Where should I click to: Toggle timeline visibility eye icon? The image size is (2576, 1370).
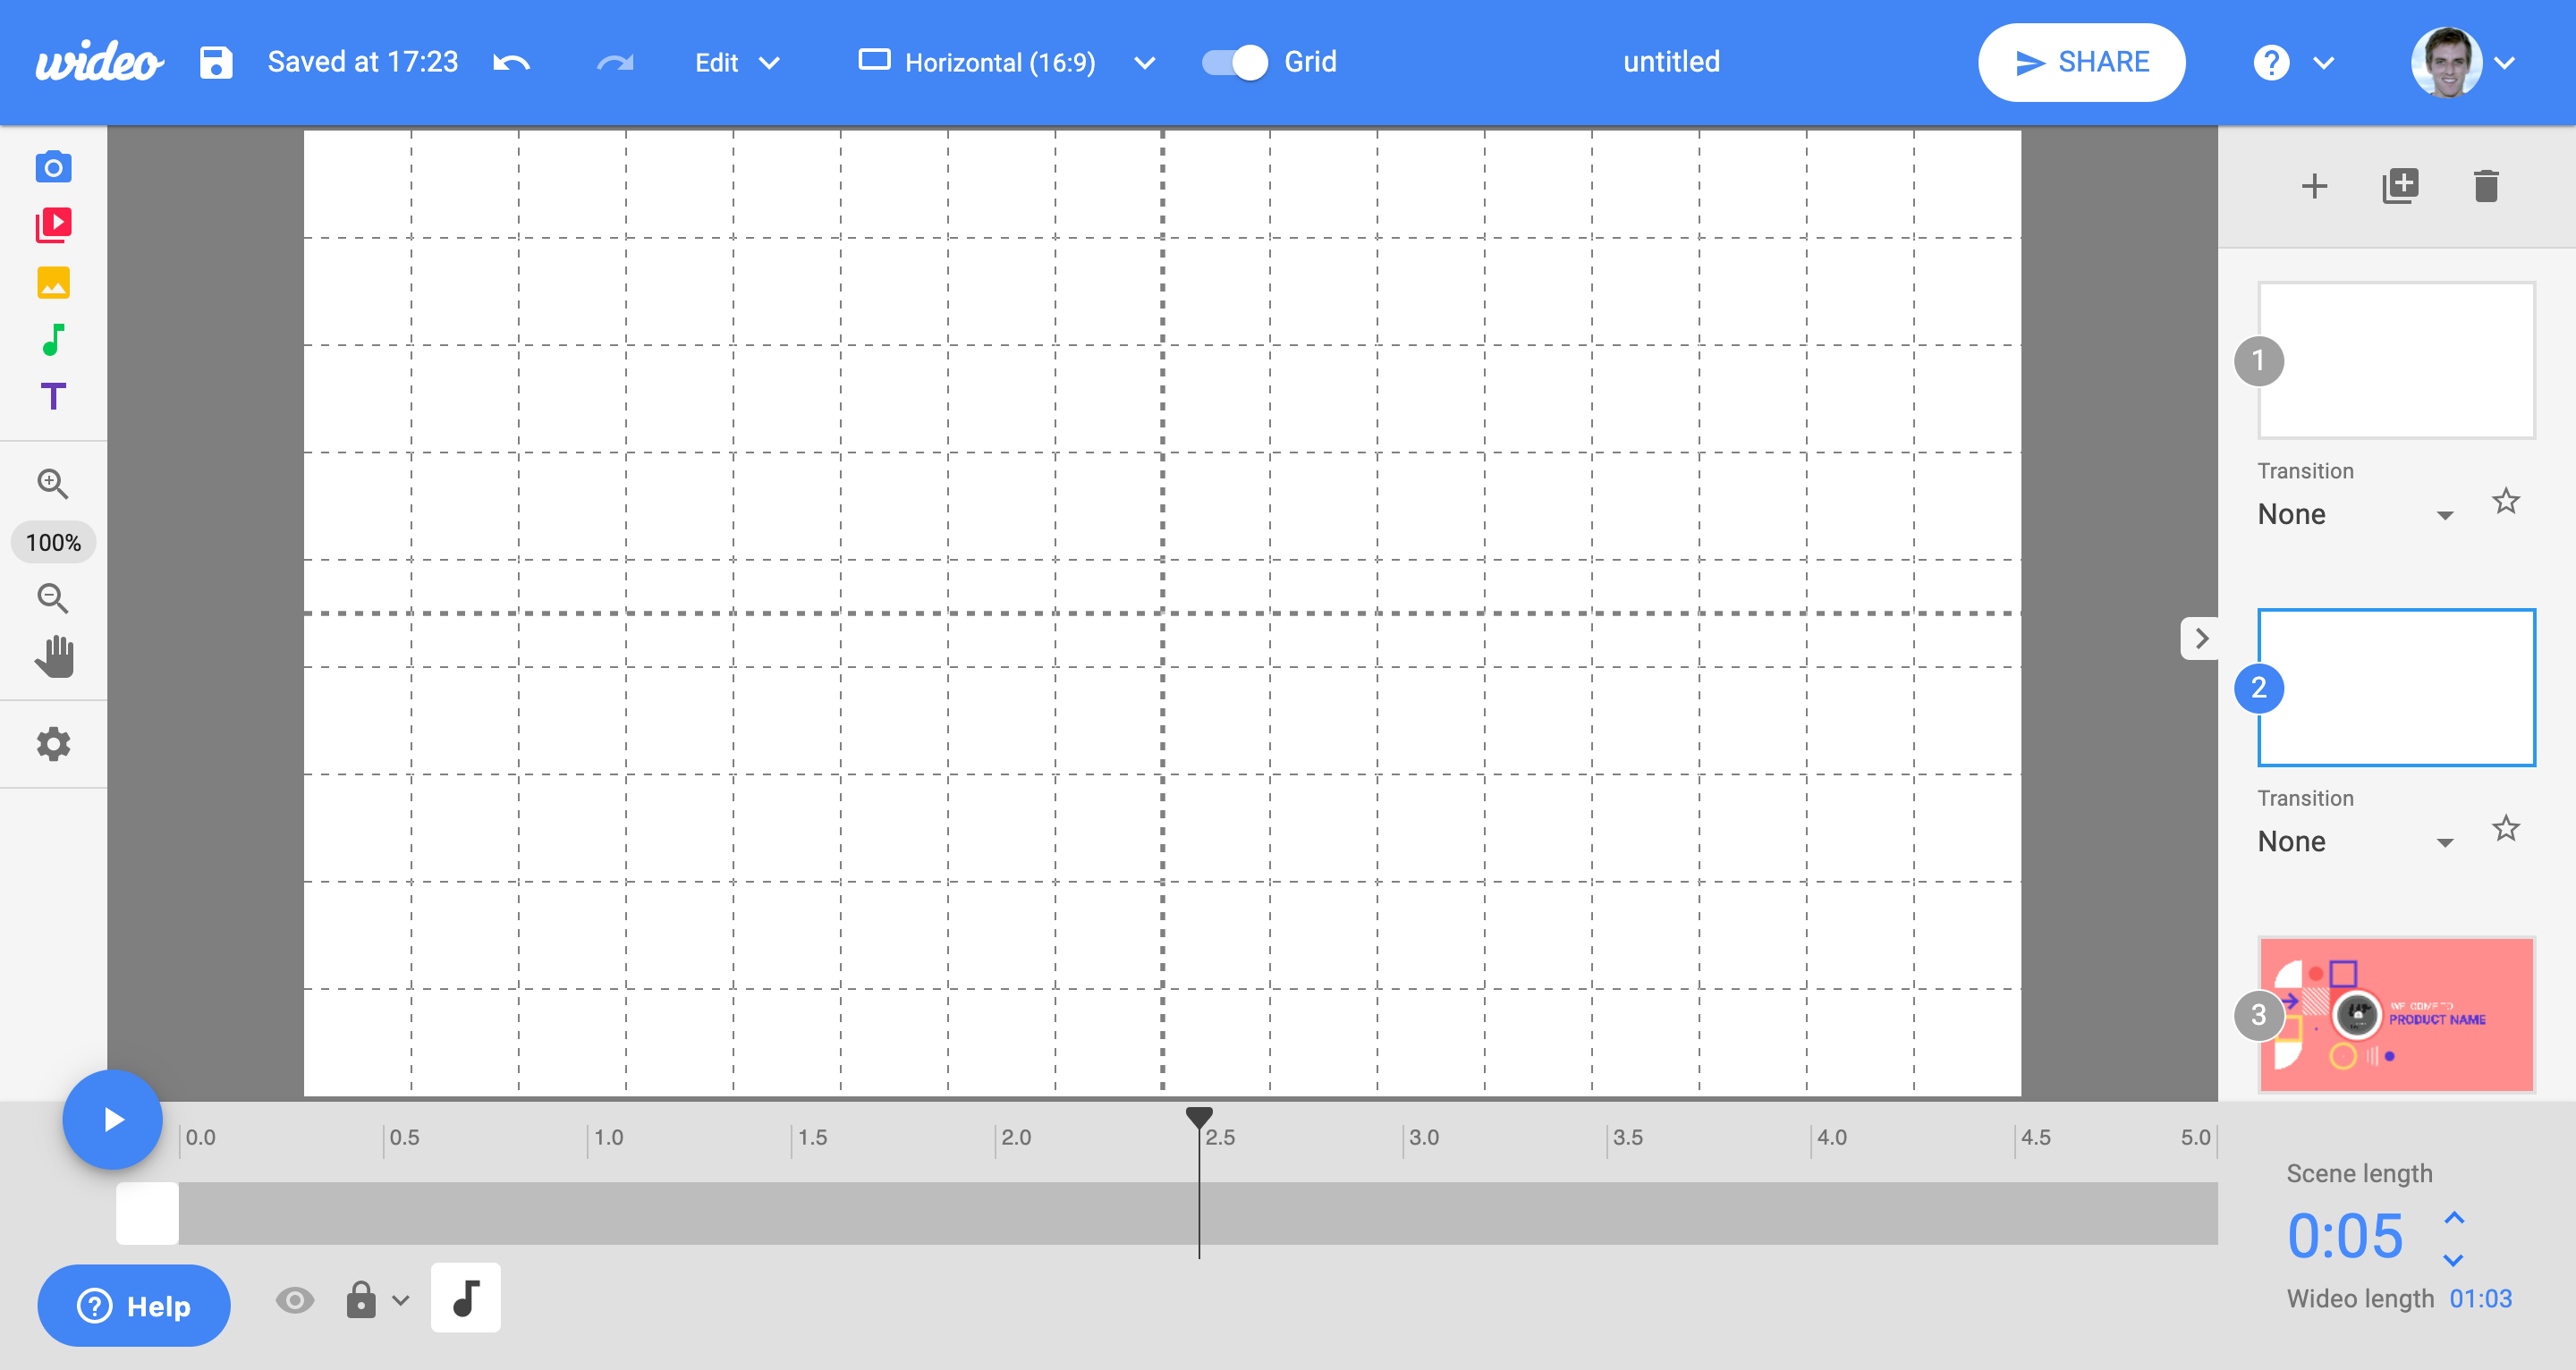(295, 1300)
